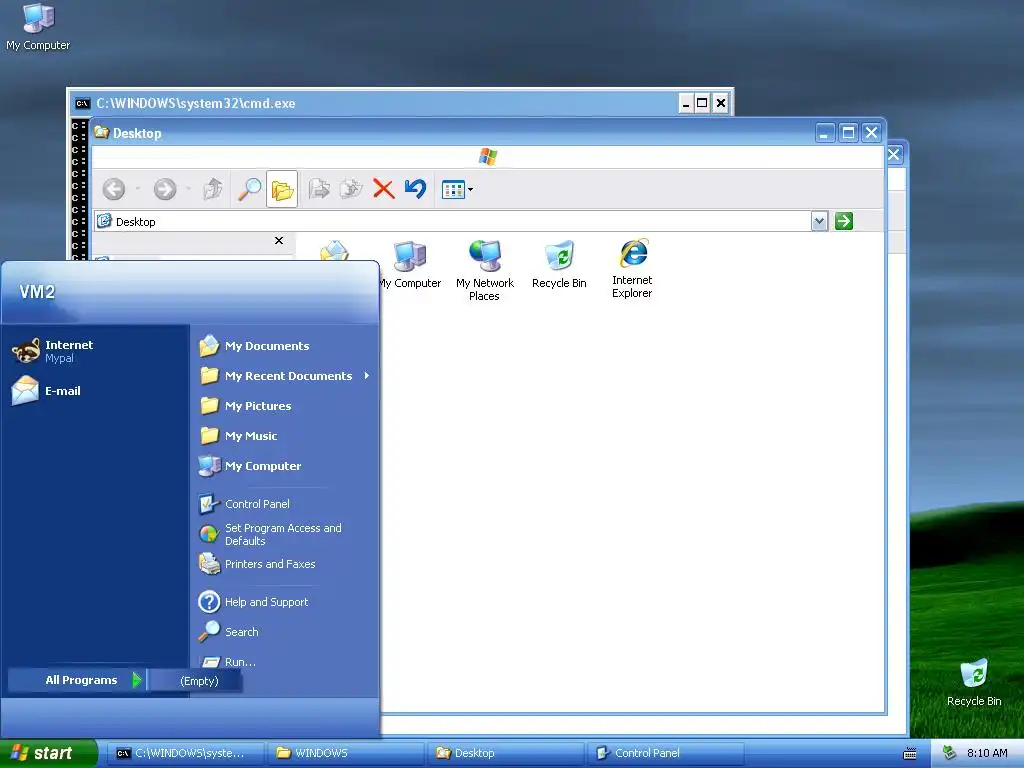Click the Forward arrow in Desktop window toolbar

(165, 189)
